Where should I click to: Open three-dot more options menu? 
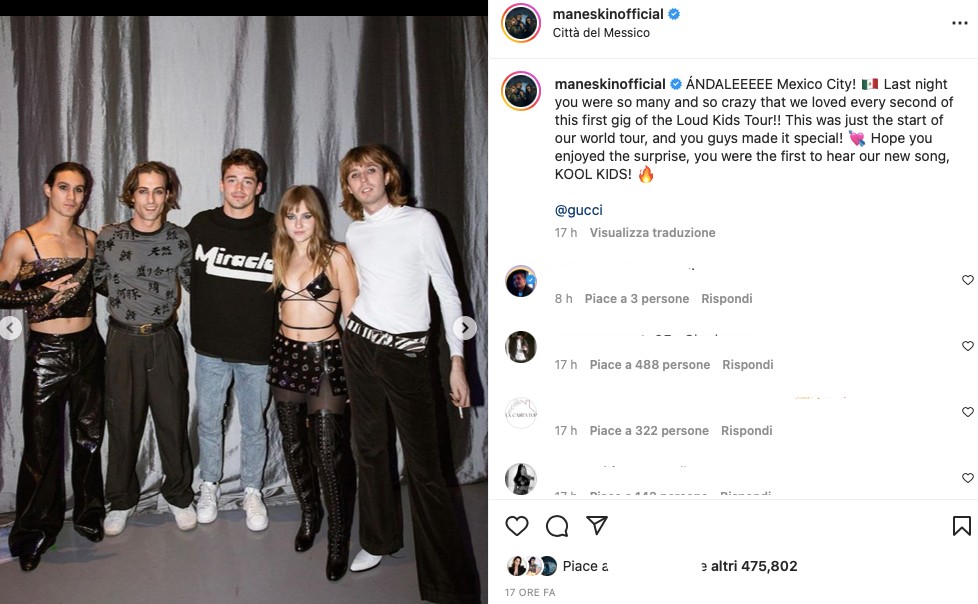click(x=959, y=22)
